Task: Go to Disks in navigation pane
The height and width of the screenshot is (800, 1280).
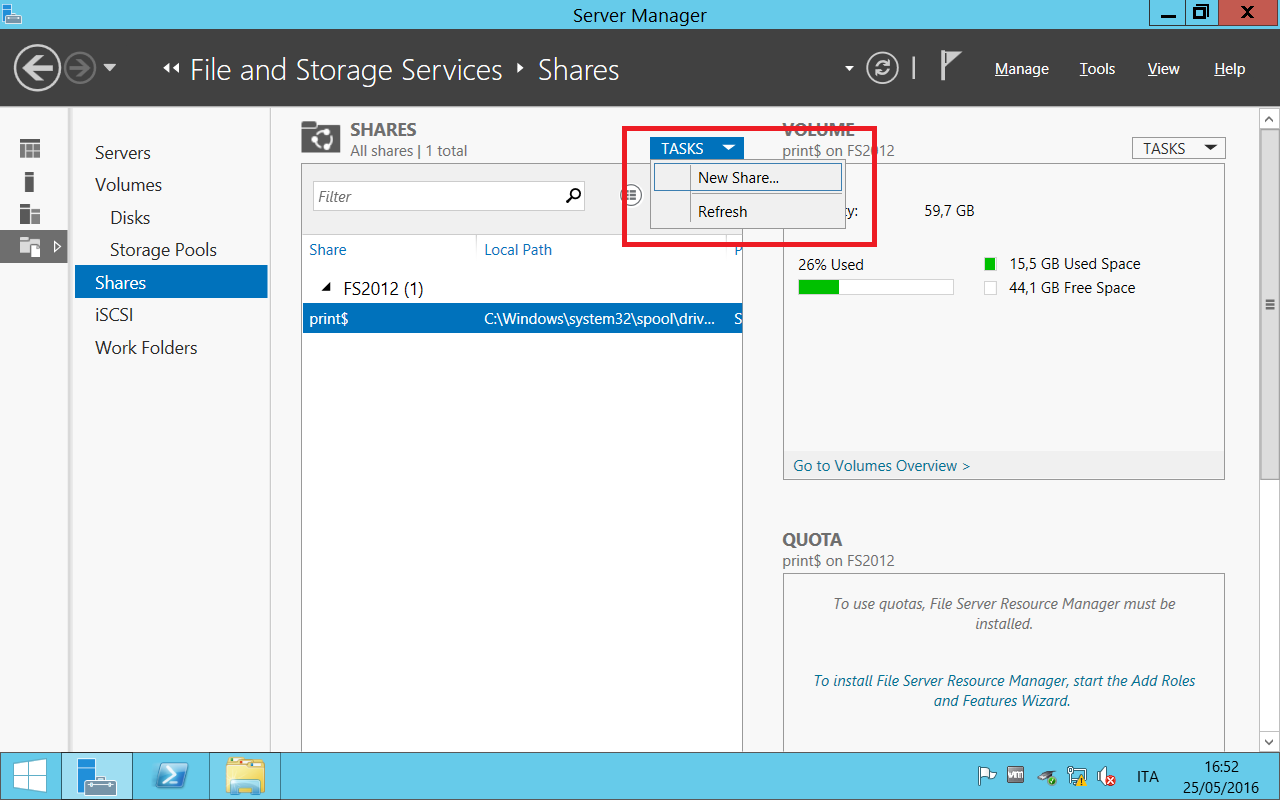Action: [x=130, y=218]
